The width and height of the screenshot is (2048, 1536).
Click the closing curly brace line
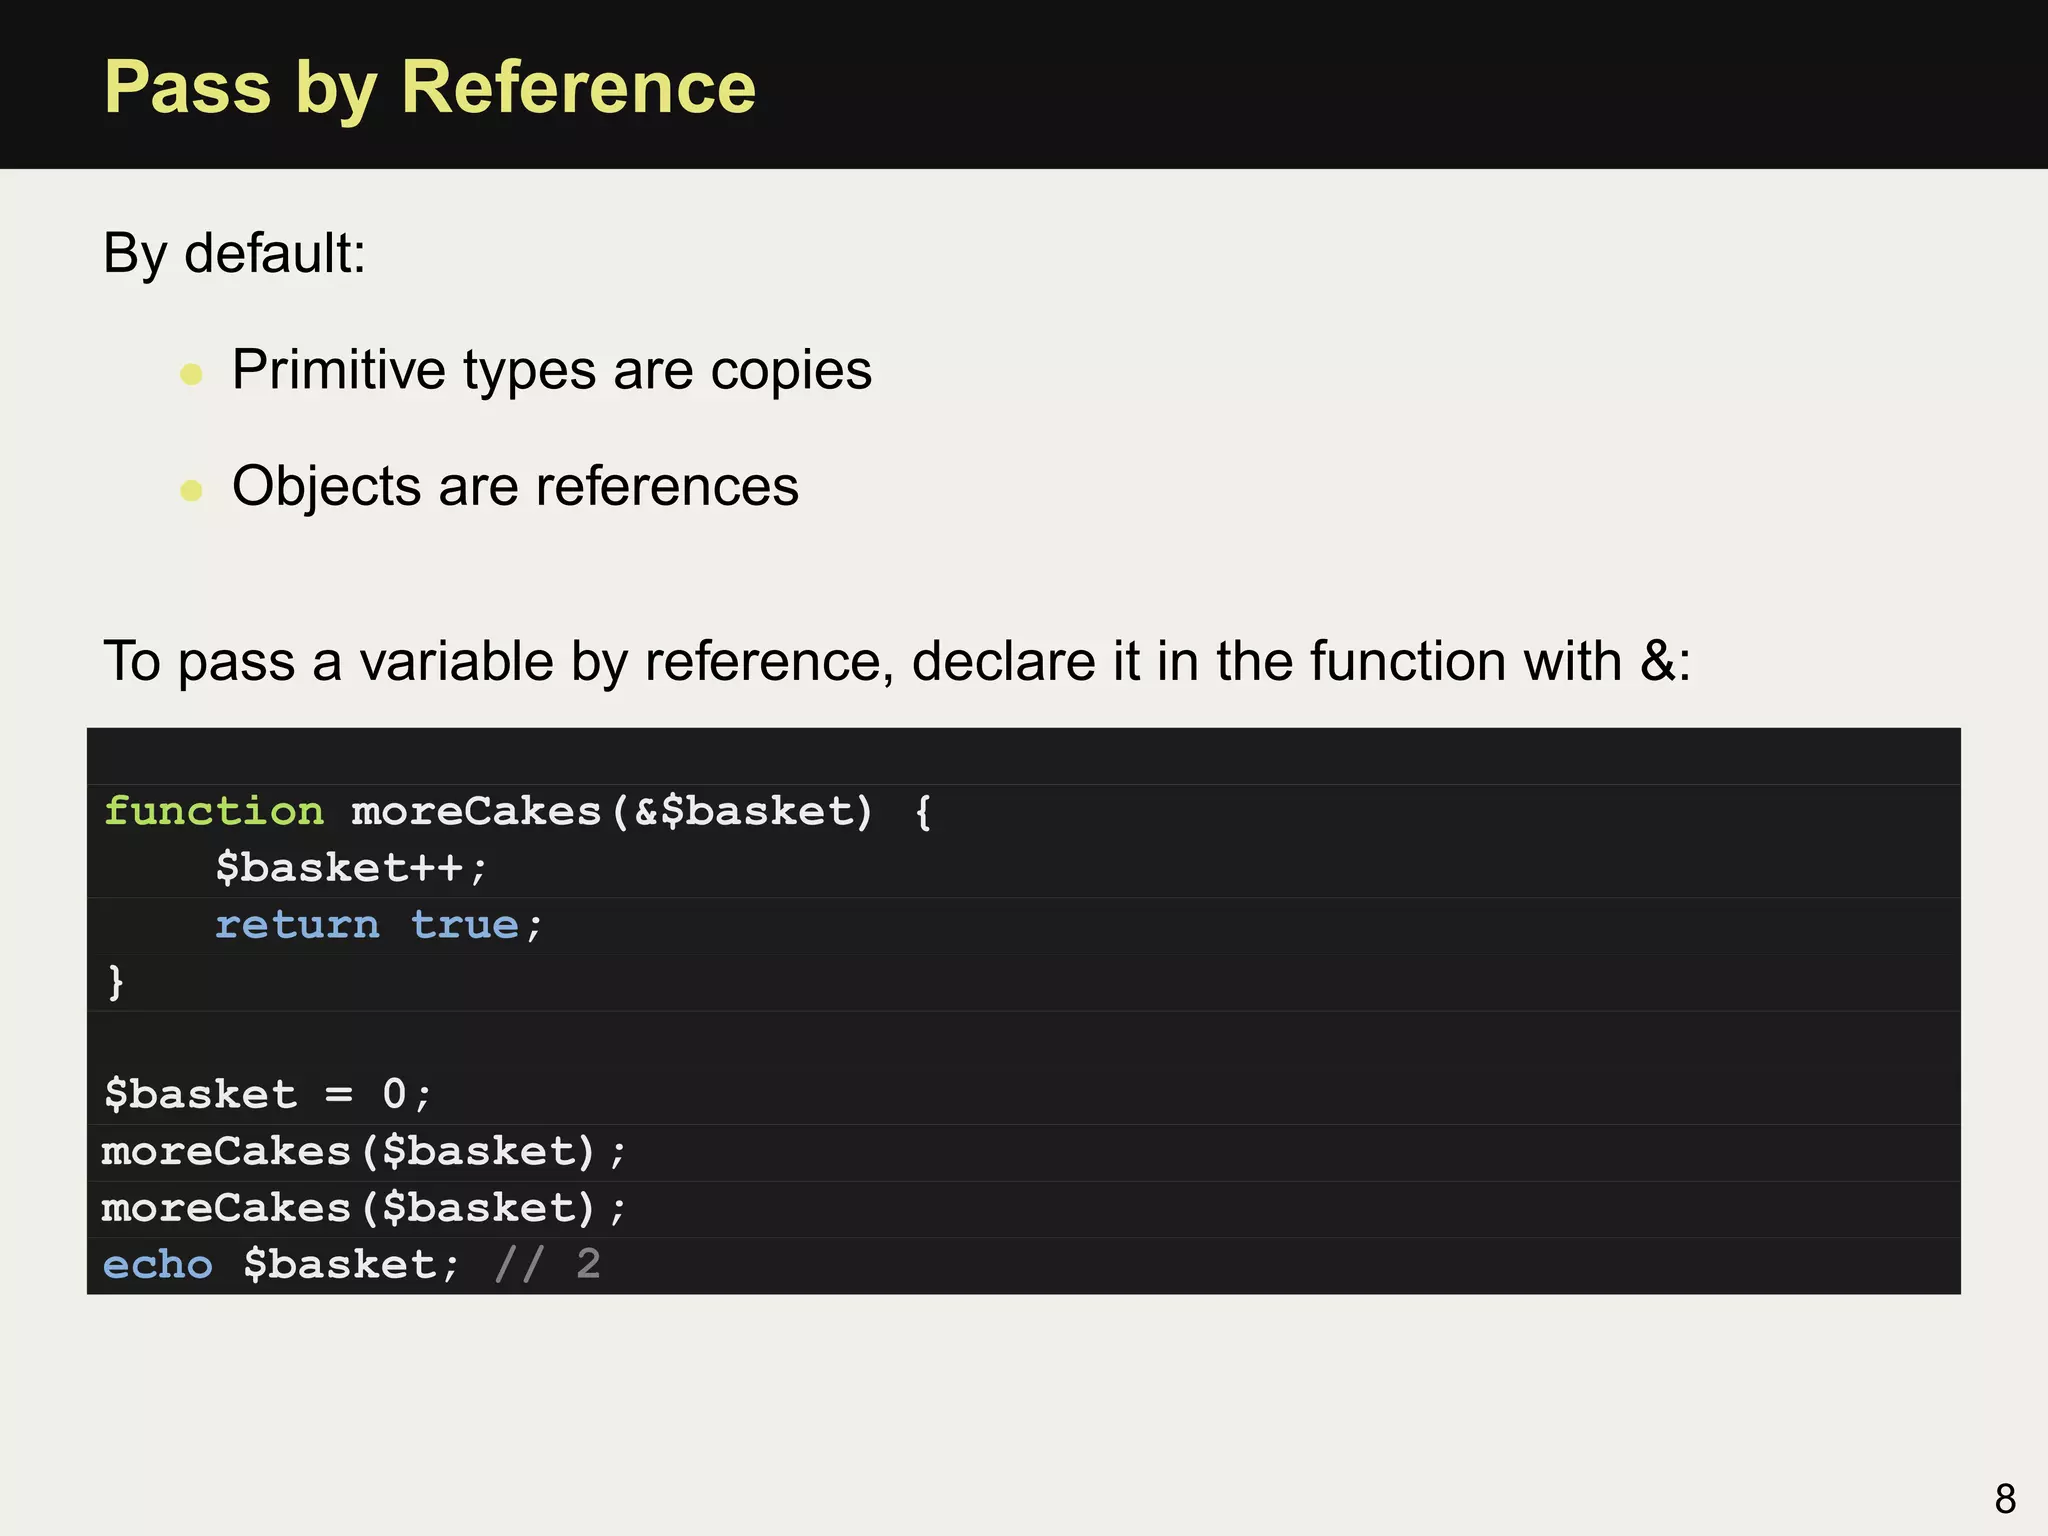click(x=116, y=982)
